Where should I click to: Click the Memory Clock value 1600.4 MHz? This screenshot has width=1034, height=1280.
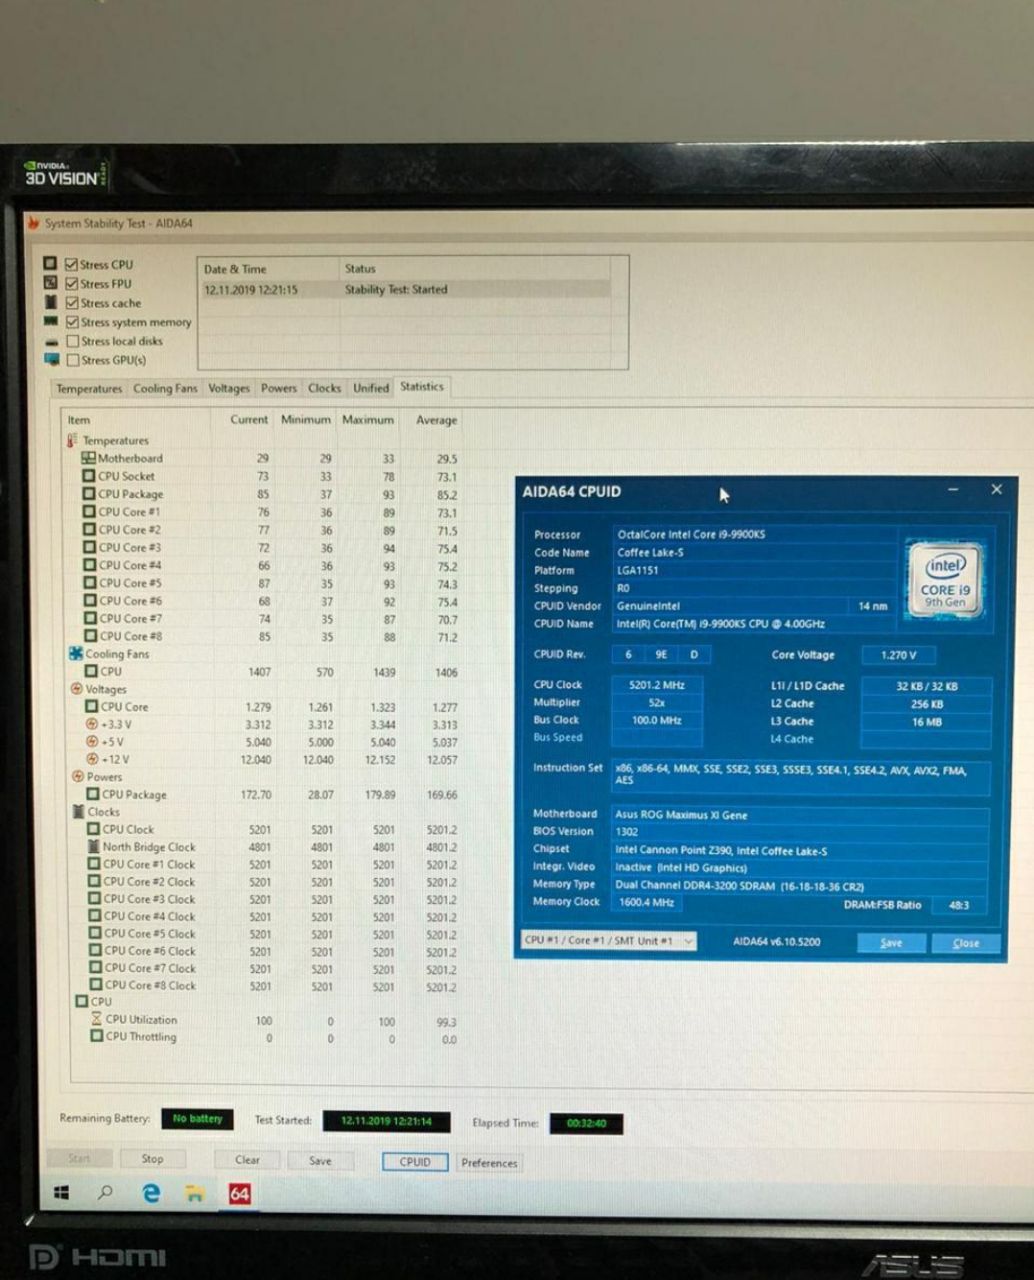(646, 902)
